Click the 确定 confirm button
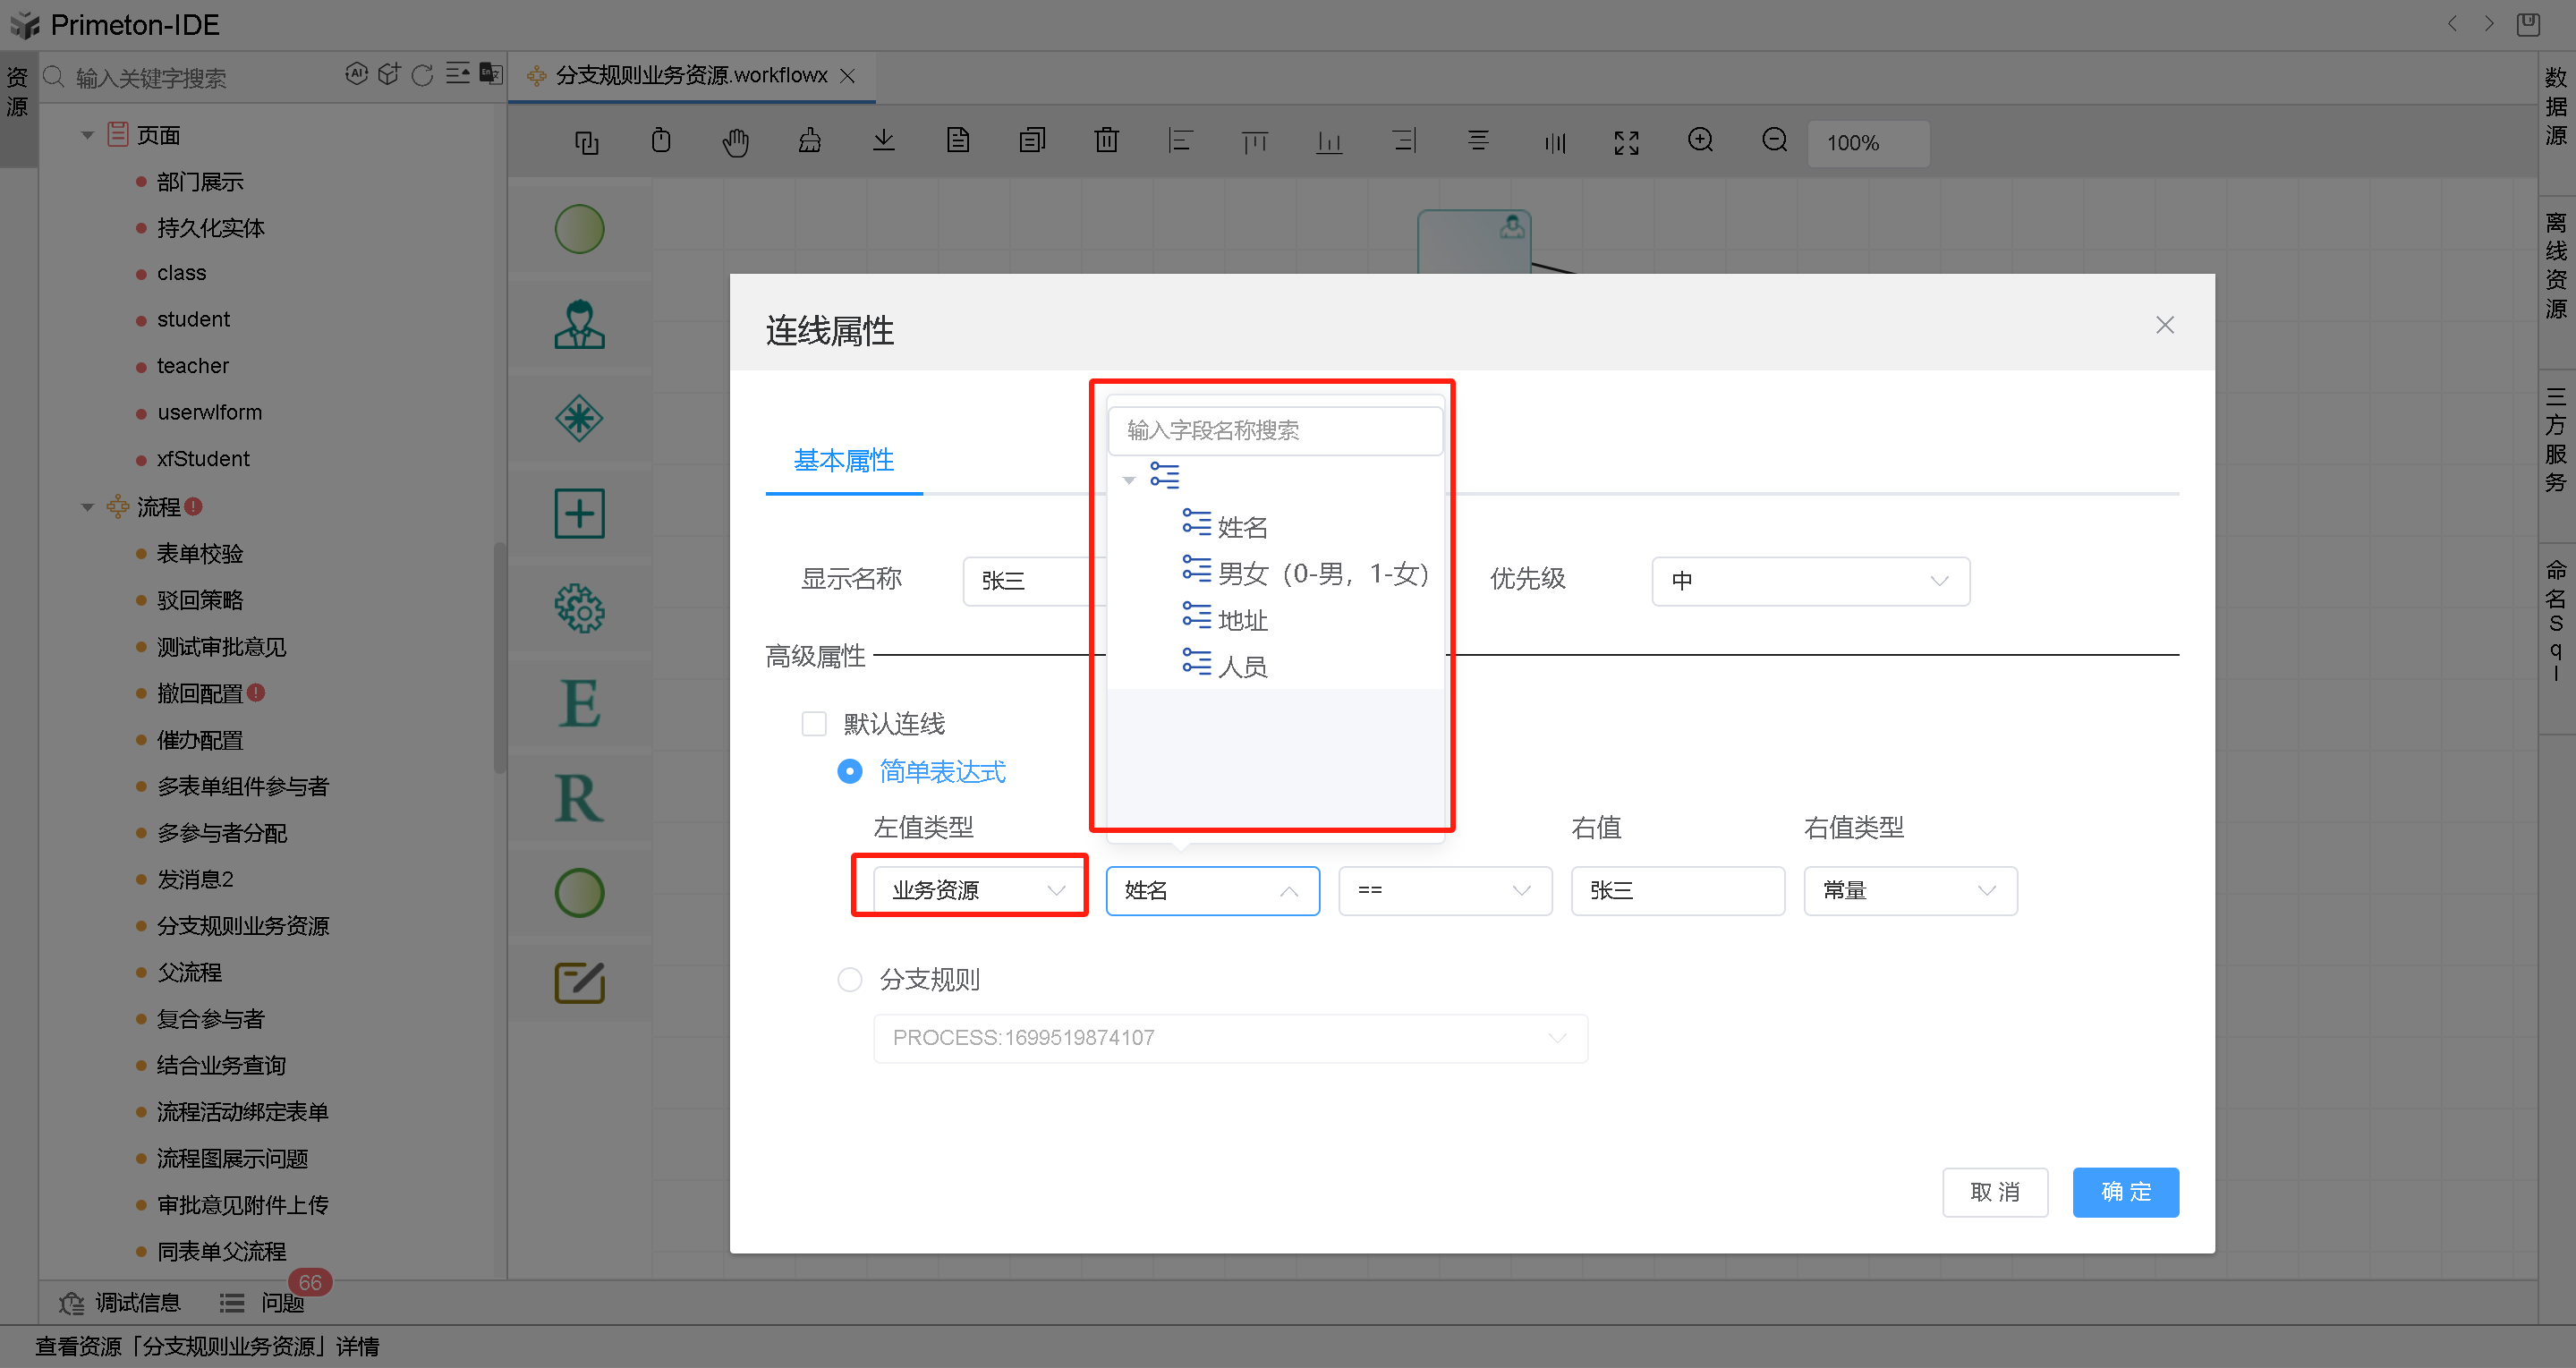The image size is (2576, 1368). (x=2125, y=1192)
